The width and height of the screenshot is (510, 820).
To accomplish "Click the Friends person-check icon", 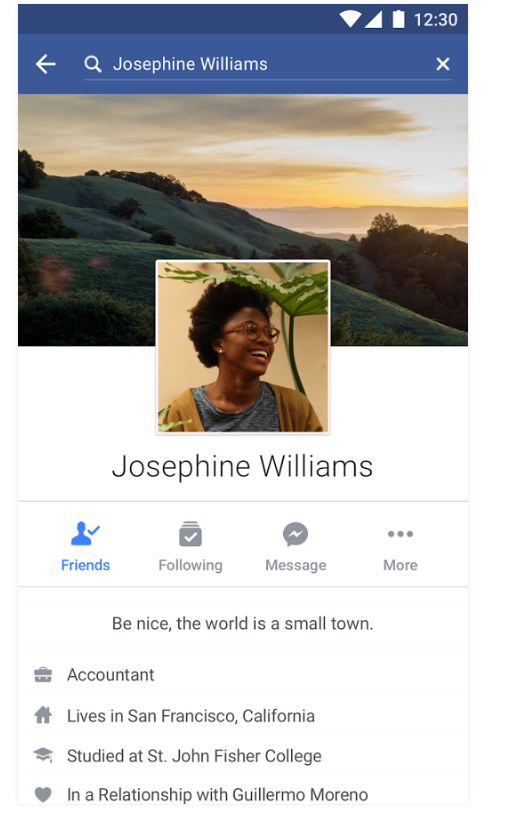I will (x=85, y=534).
